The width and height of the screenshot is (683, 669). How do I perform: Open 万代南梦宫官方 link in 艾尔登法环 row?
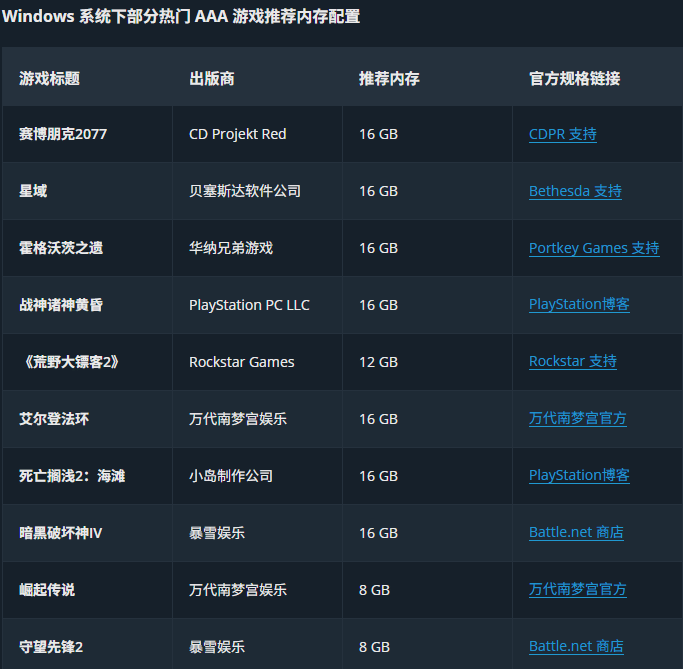point(578,419)
